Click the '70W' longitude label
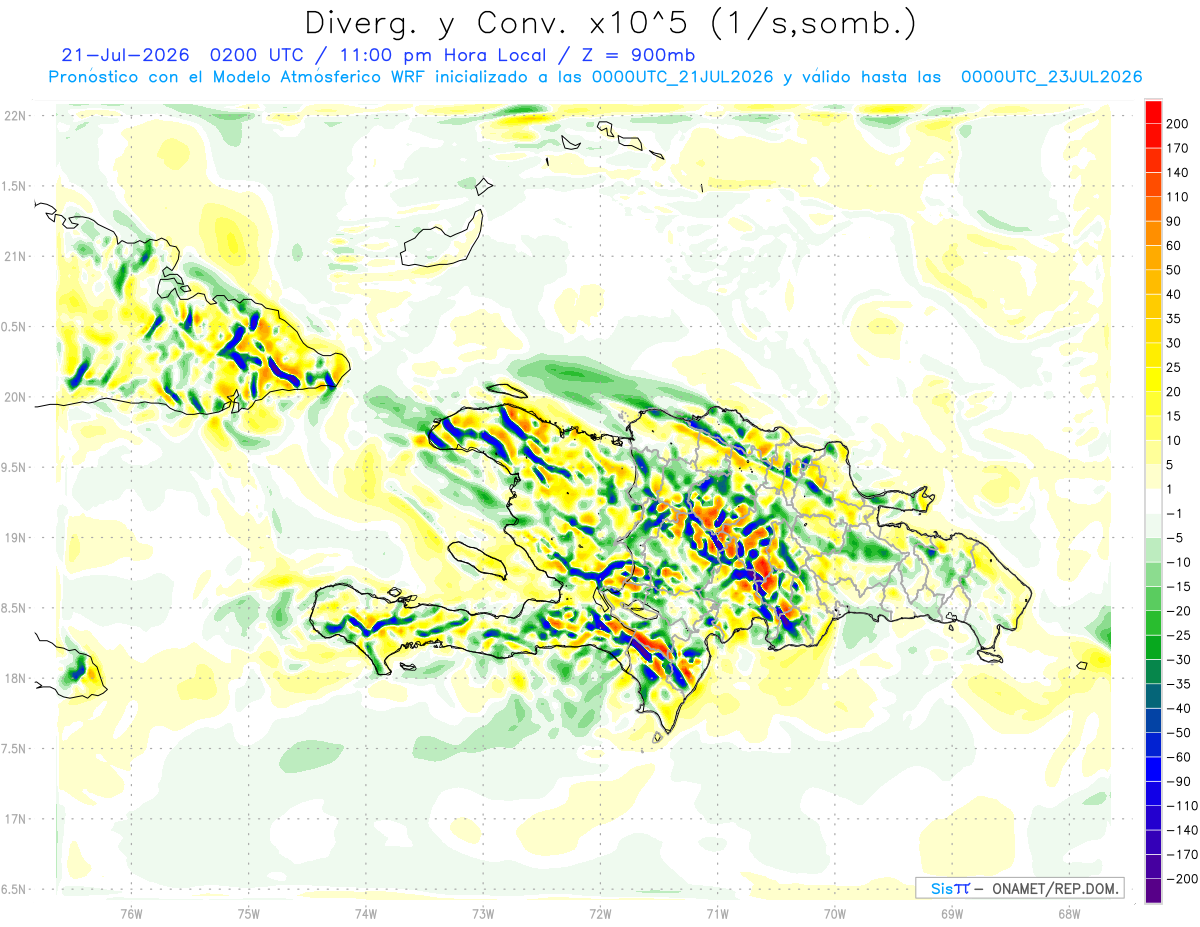 835,913
